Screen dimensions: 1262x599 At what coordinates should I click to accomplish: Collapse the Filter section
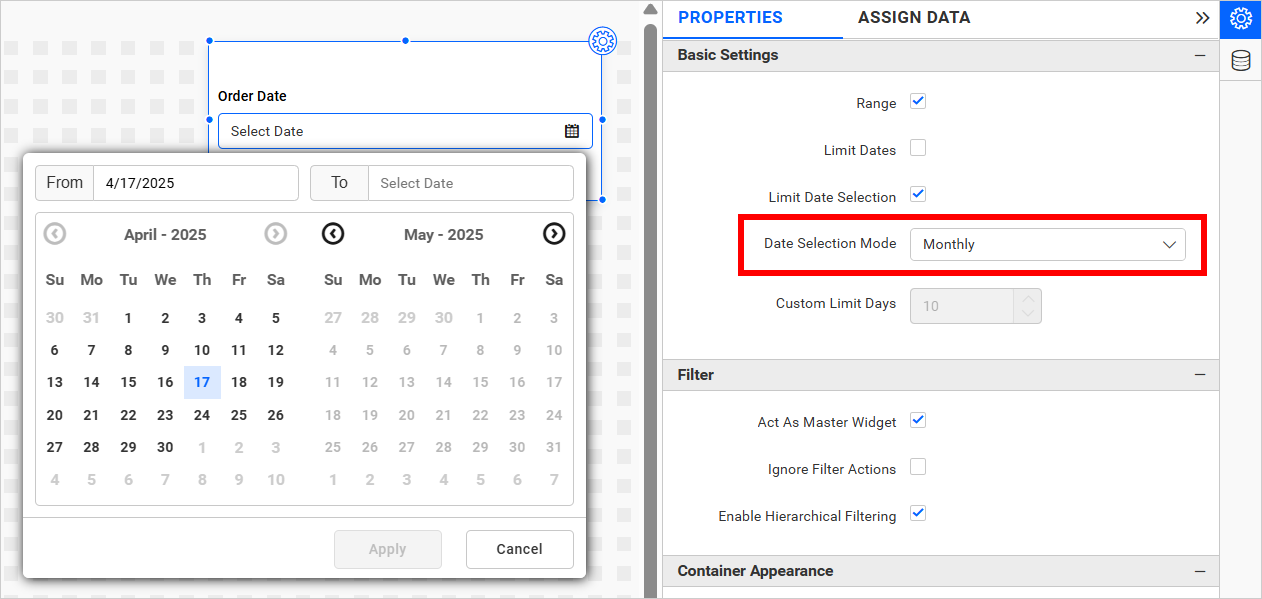[x=1200, y=375]
